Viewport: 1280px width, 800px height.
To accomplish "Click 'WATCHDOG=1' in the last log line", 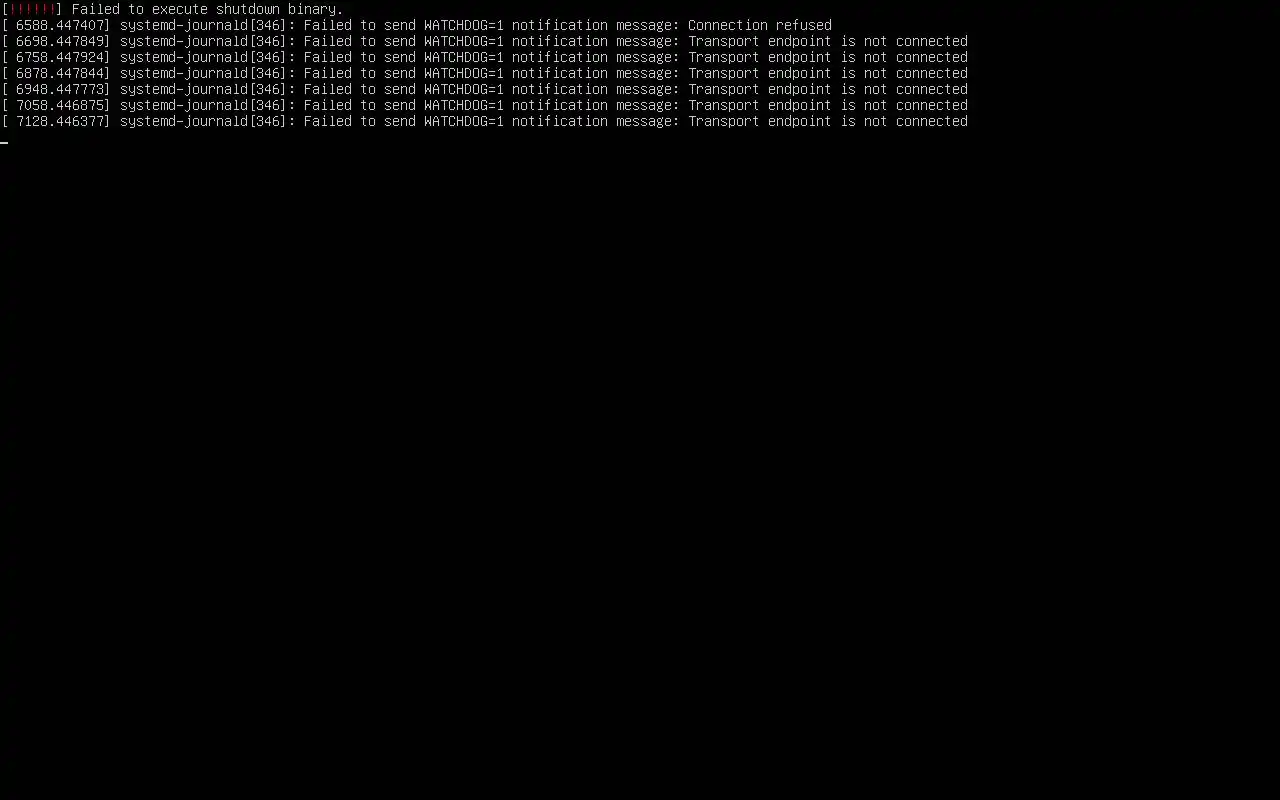I will 464,121.
